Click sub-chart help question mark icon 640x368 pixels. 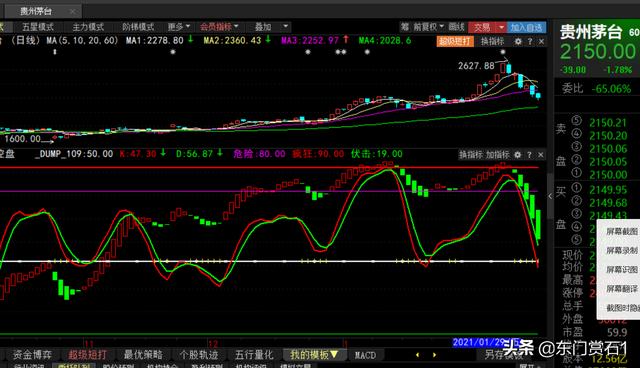point(529,155)
